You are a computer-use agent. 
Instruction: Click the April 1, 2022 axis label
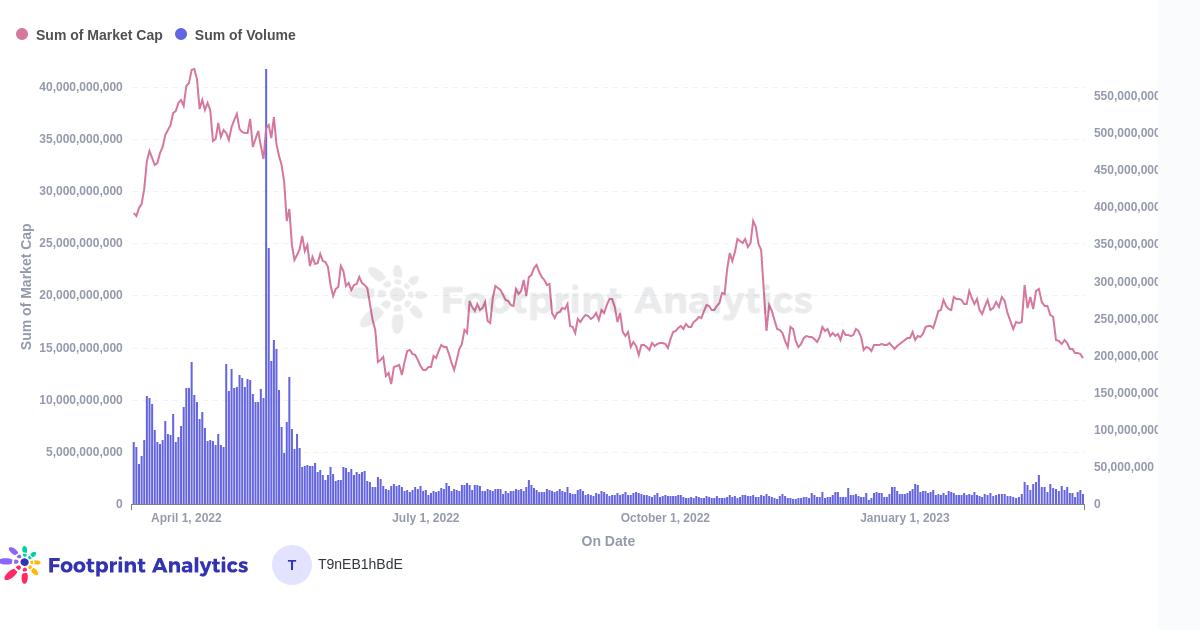click(x=186, y=518)
